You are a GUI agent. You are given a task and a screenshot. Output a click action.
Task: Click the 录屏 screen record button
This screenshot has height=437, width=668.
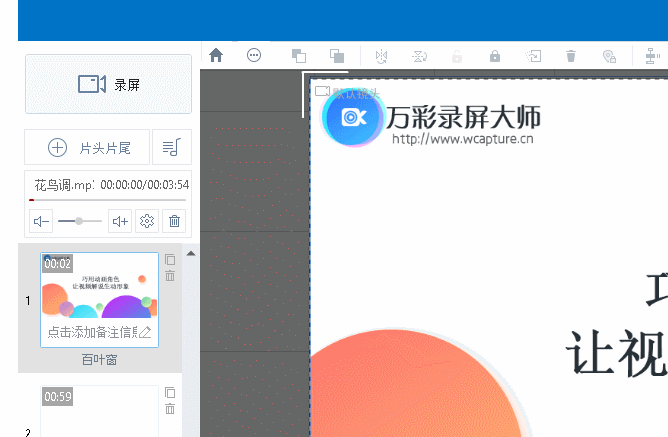[x=108, y=84]
